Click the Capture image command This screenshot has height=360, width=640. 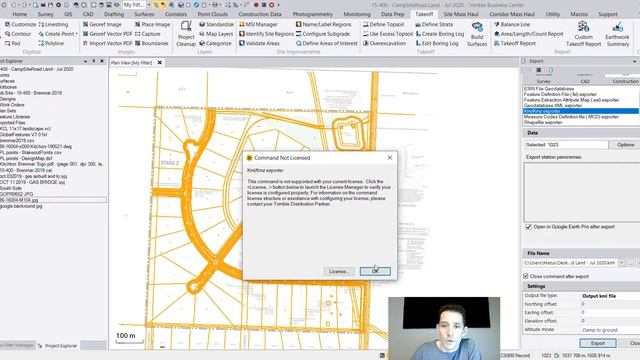(147, 34)
